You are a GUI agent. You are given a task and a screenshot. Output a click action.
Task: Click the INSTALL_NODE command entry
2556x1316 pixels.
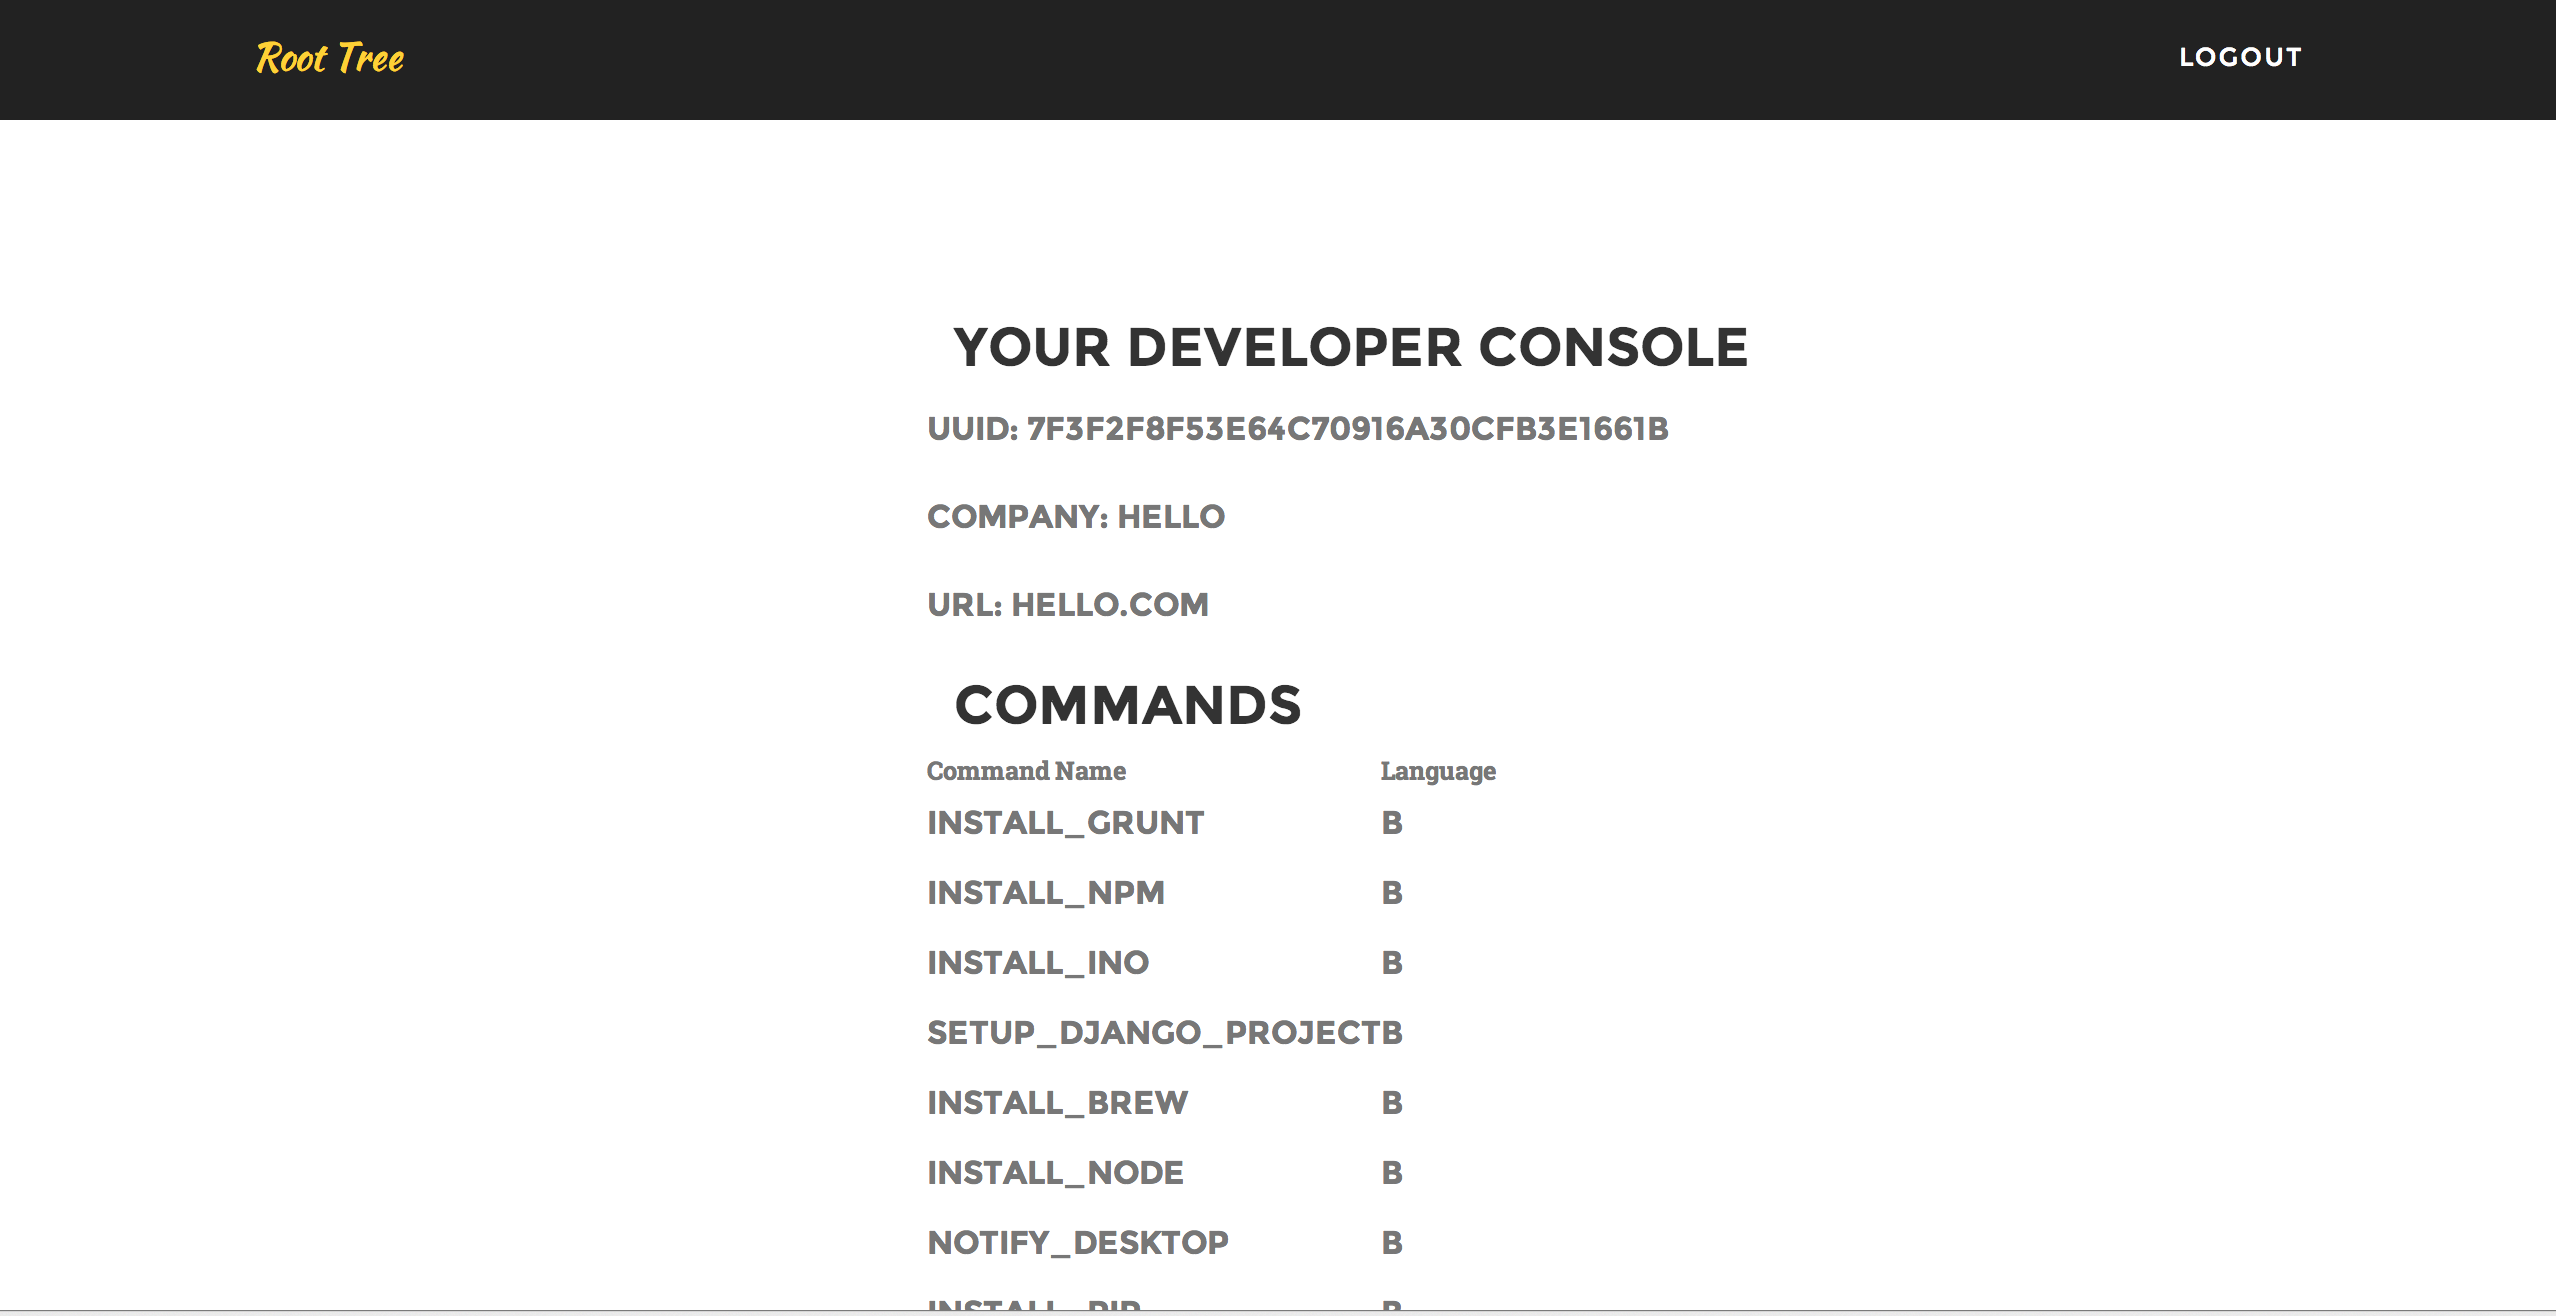[x=1055, y=1173]
